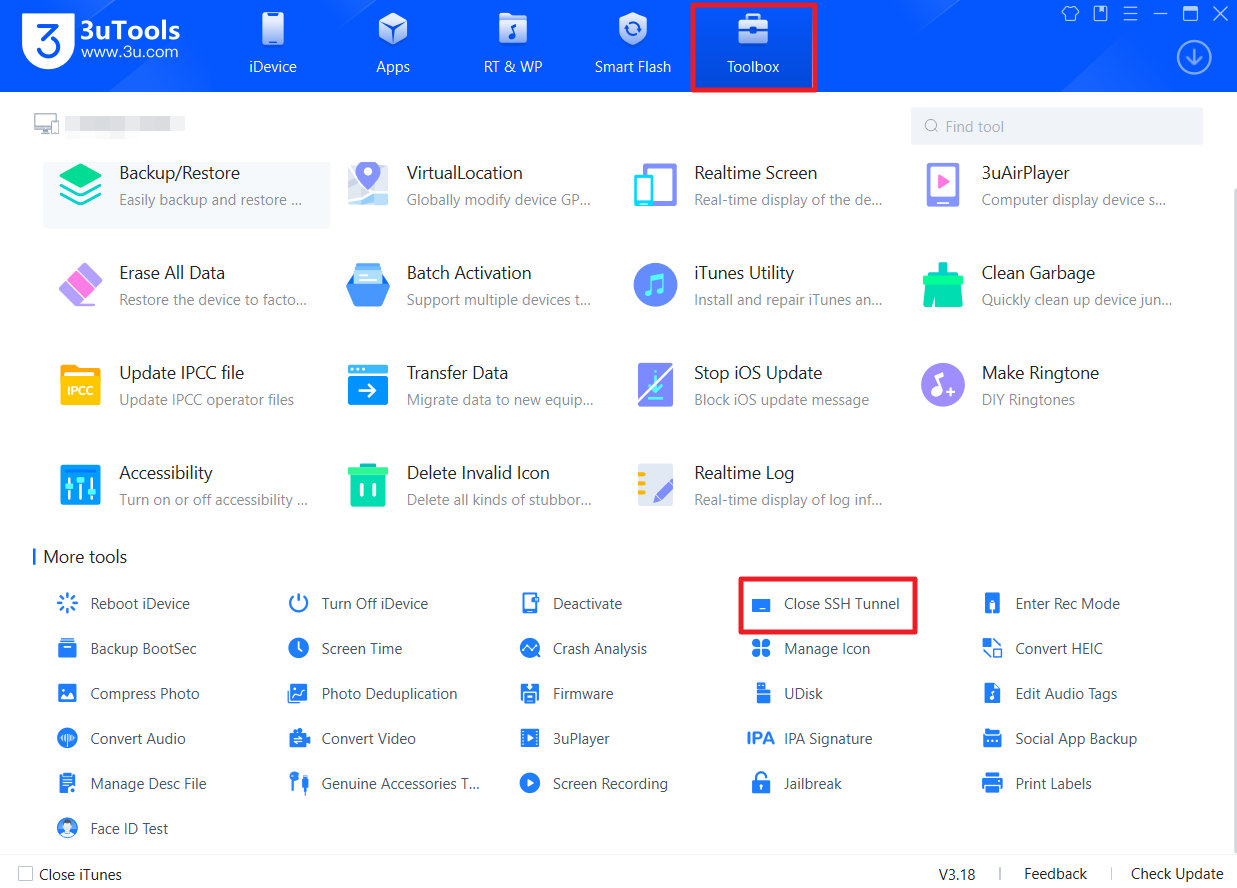
Task: Launch Face ID Test
Action: [113, 829]
